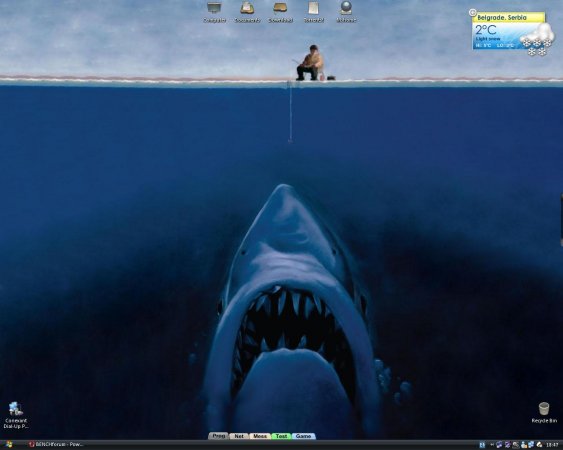Click the BENCHforum taskbar window button
This screenshot has width=563, height=450.
pyautogui.click(x=56, y=445)
